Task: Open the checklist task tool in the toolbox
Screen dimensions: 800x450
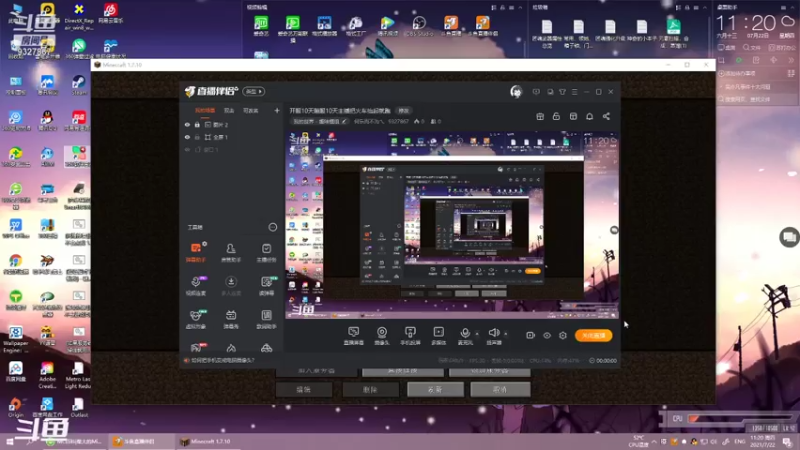Action: (x=266, y=252)
